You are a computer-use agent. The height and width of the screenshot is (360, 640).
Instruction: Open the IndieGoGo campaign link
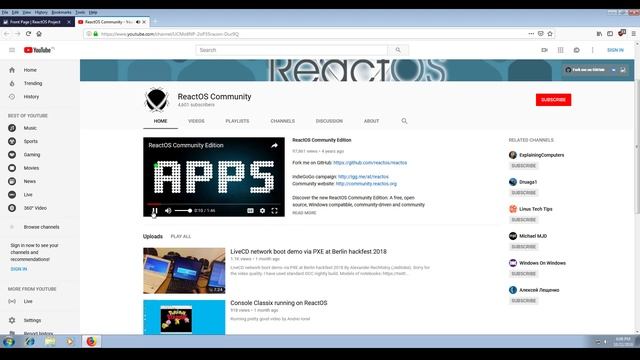click(363, 177)
